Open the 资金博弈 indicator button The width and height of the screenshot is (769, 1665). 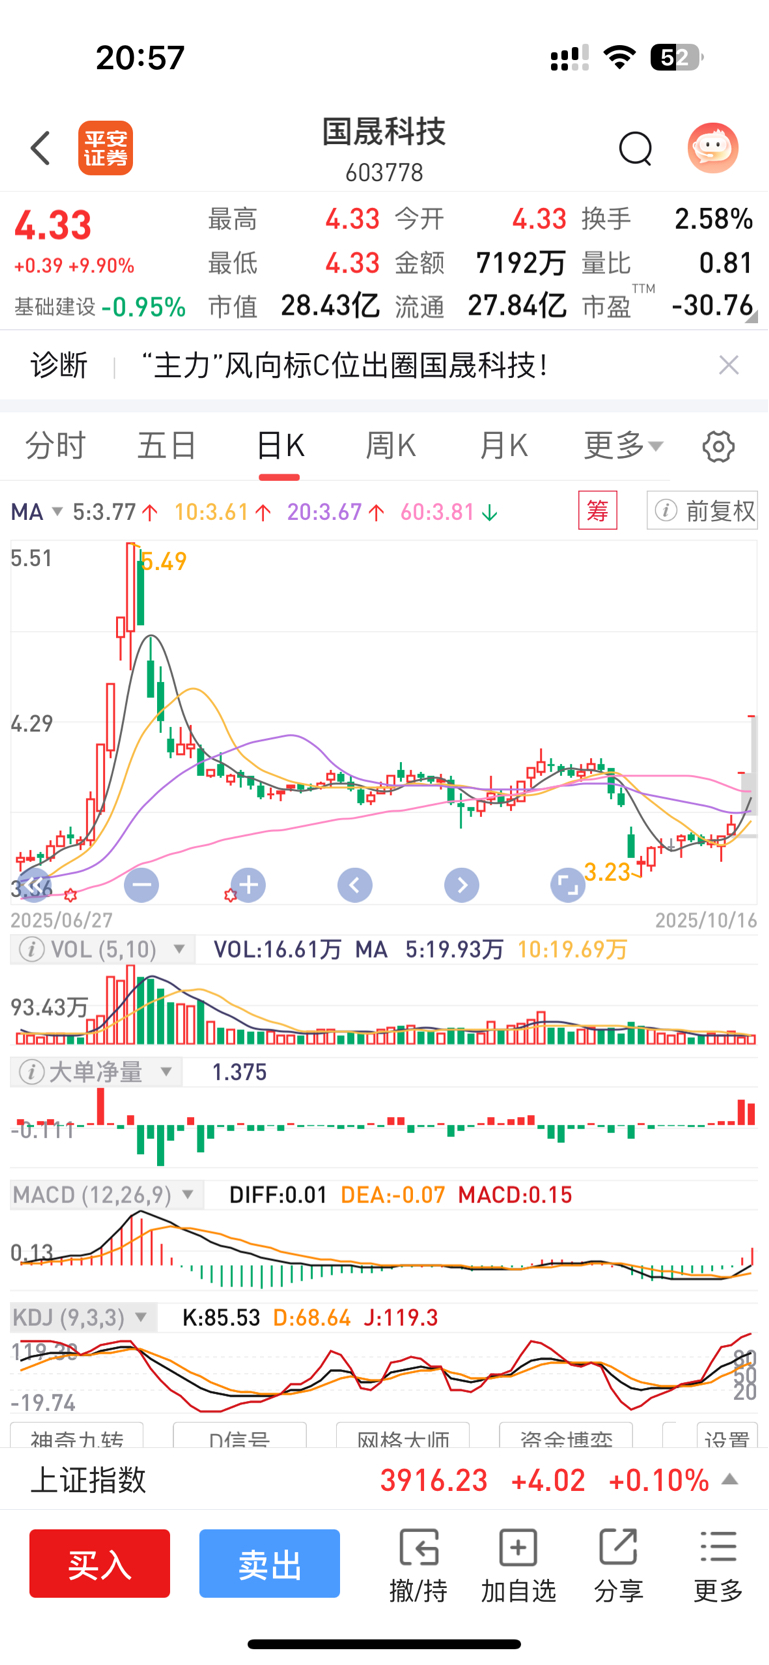[566, 1436]
